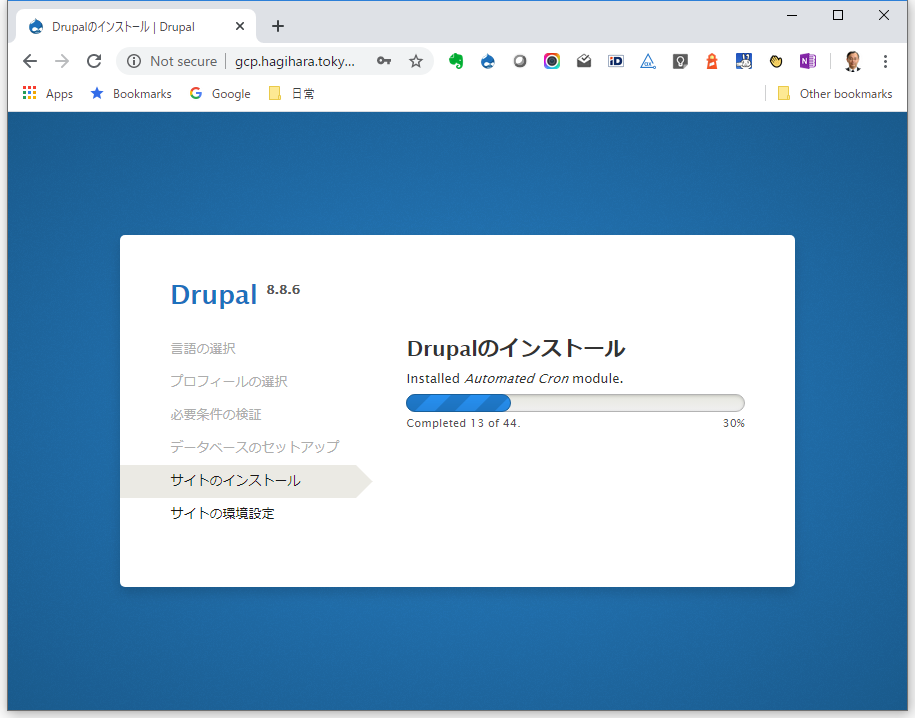The image size is (915, 718).
Task: Select the プロフィールの選択 step
Action: point(229,381)
